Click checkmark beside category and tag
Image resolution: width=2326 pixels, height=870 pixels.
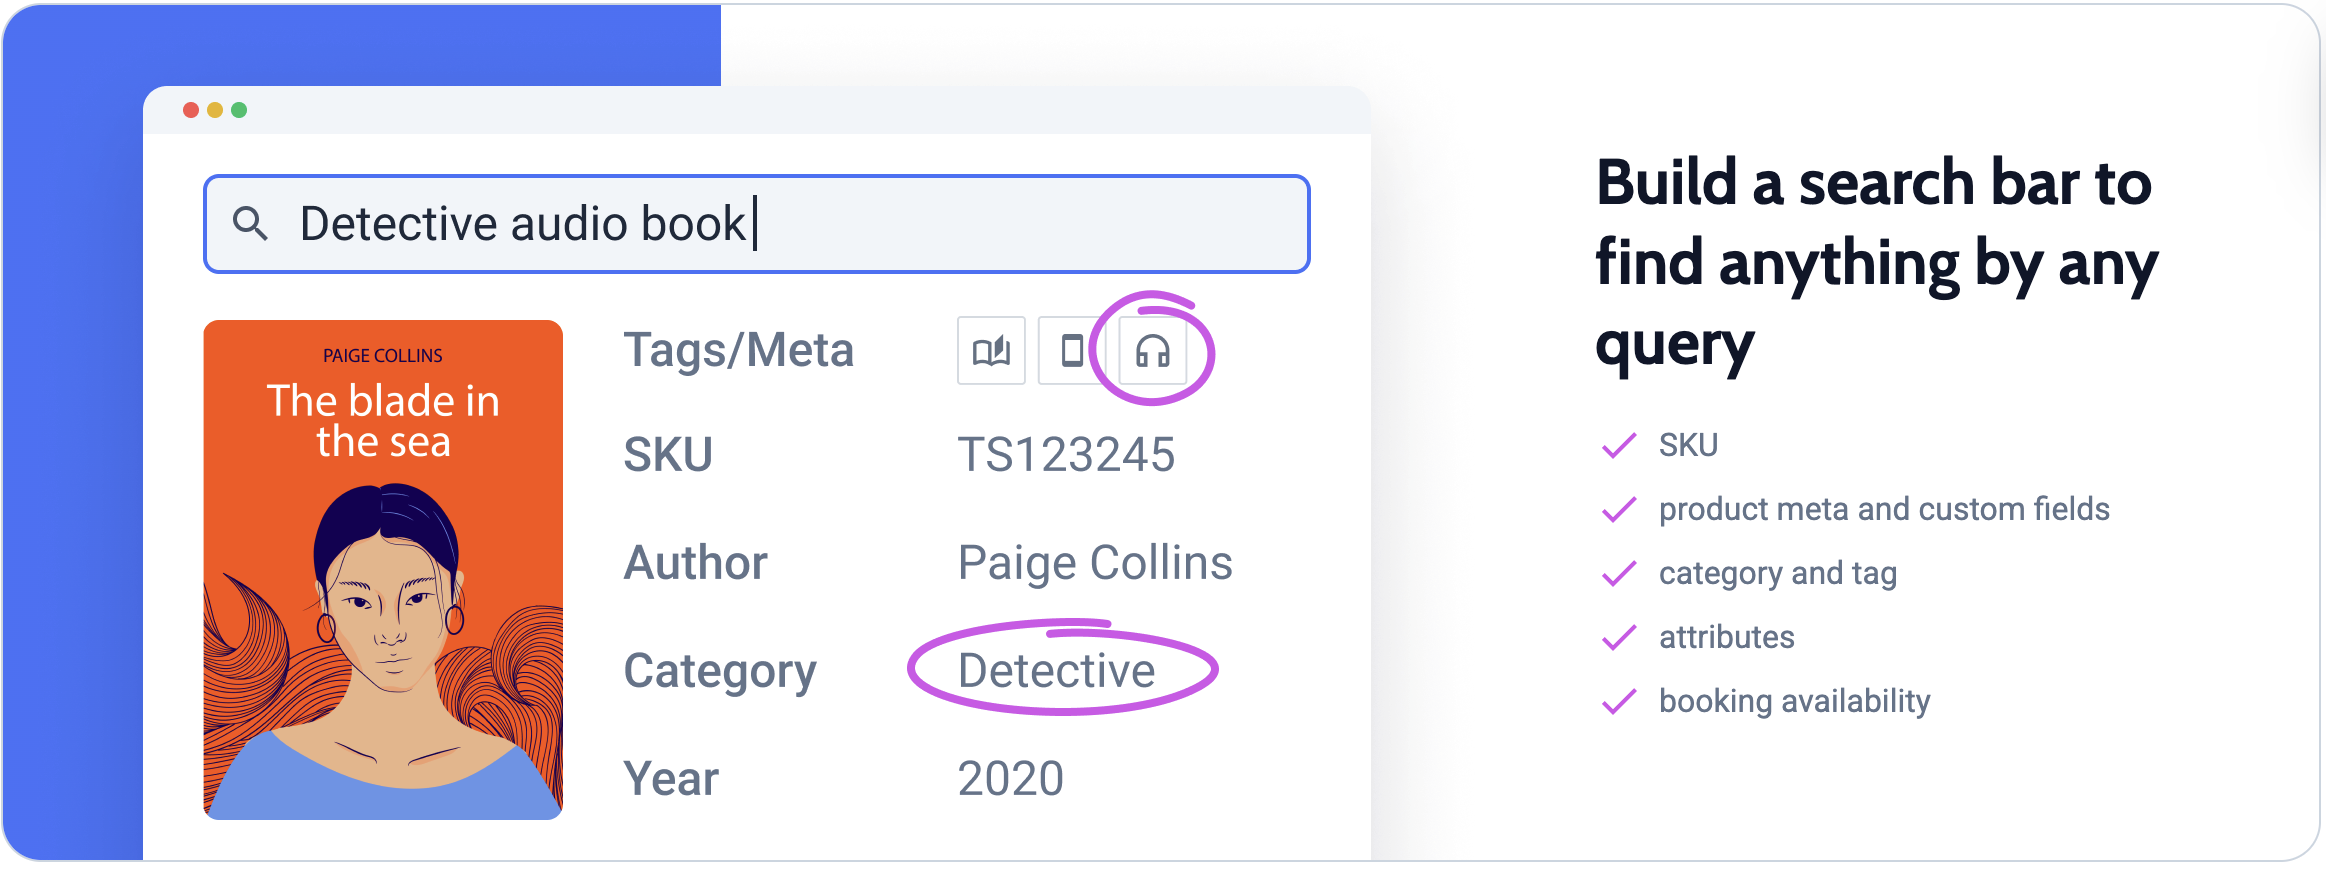(x=1619, y=573)
